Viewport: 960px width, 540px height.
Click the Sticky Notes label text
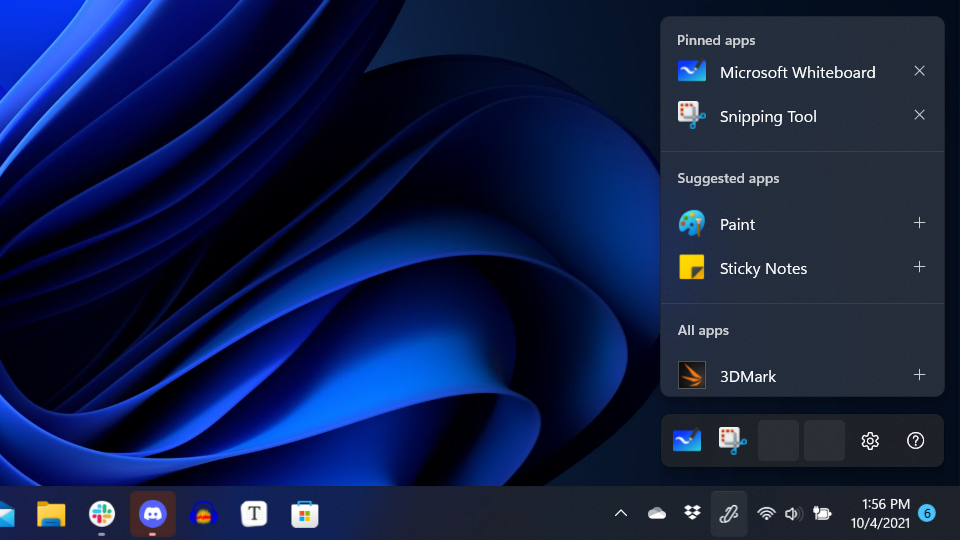[x=763, y=268]
